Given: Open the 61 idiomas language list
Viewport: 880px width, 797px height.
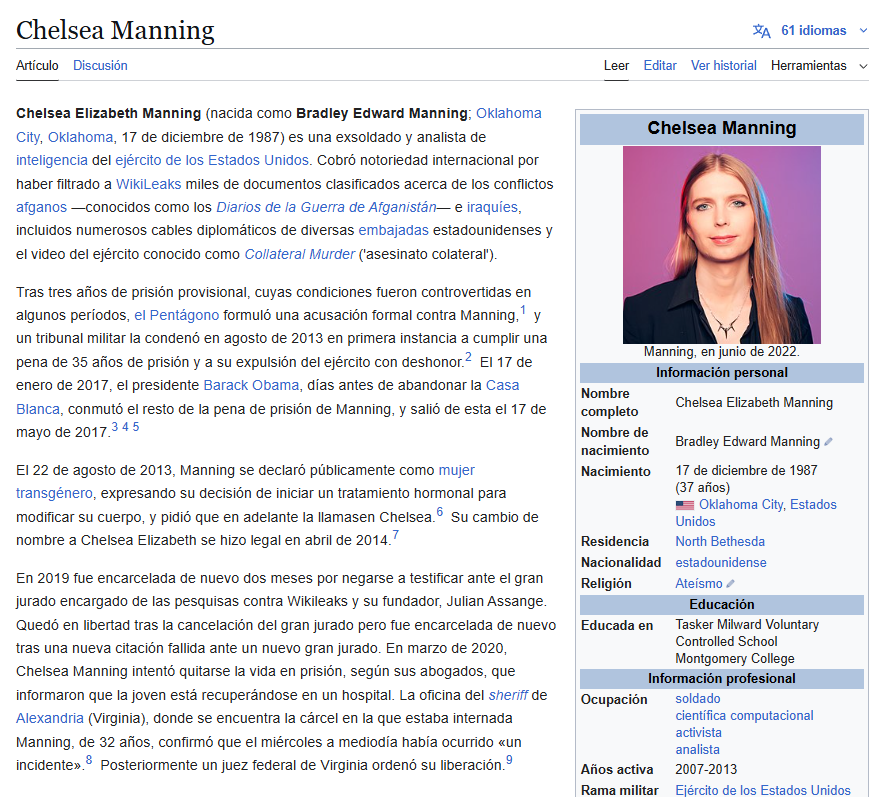Looking at the screenshot, I should tap(813, 30).
